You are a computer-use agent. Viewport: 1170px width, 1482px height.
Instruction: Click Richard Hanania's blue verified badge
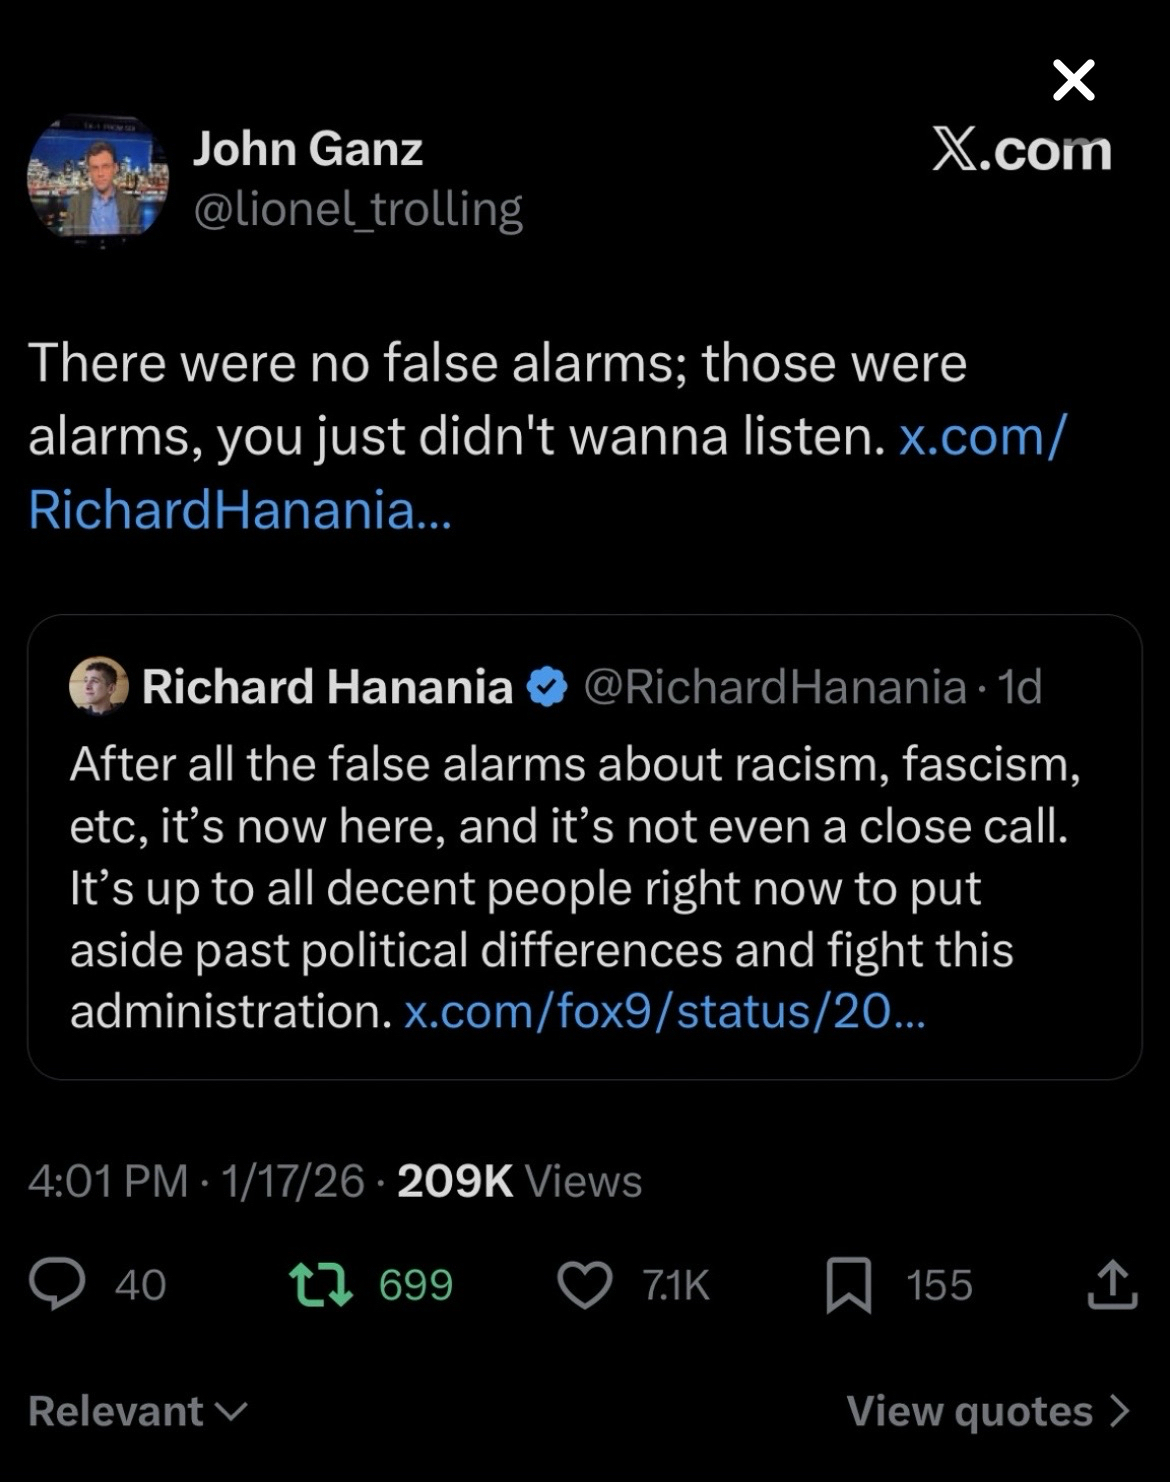coord(546,687)
